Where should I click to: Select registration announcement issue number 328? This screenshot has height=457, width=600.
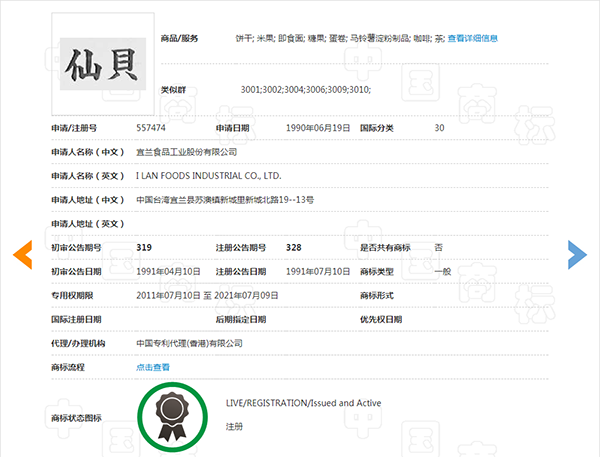293,248
